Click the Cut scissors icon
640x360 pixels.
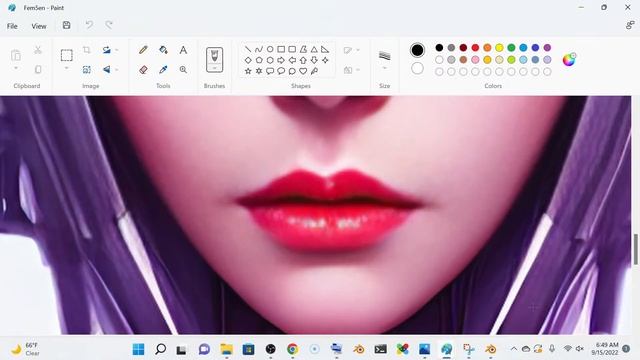click(38, 50)
